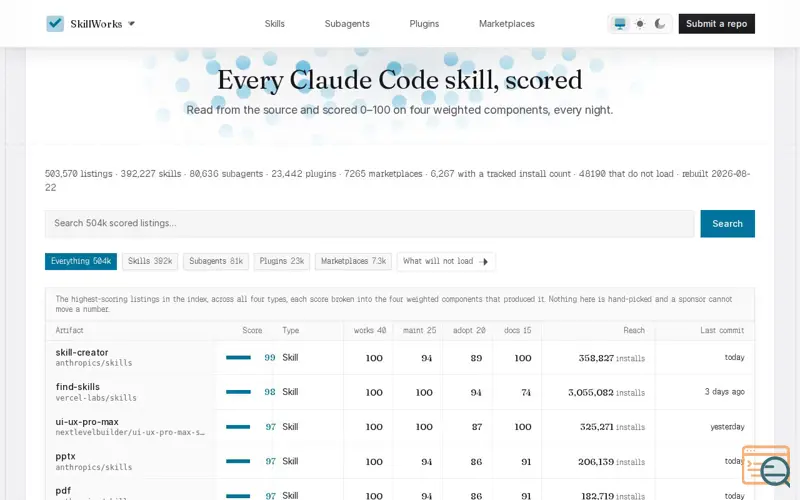Open the pdf listing

(63, 491)
